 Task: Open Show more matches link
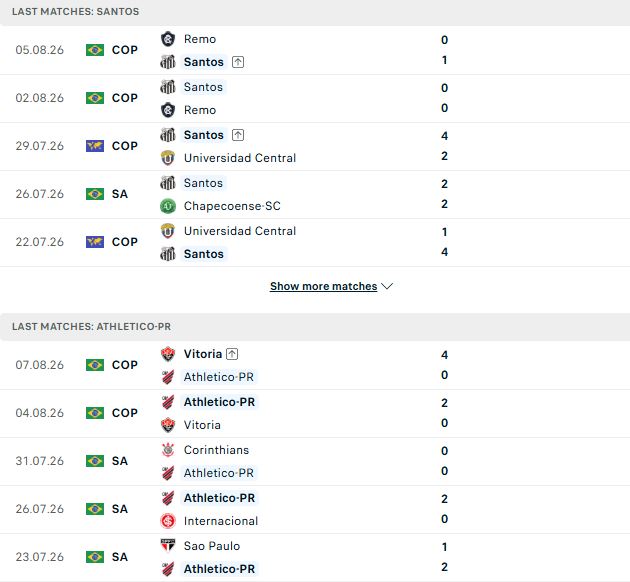323,286
